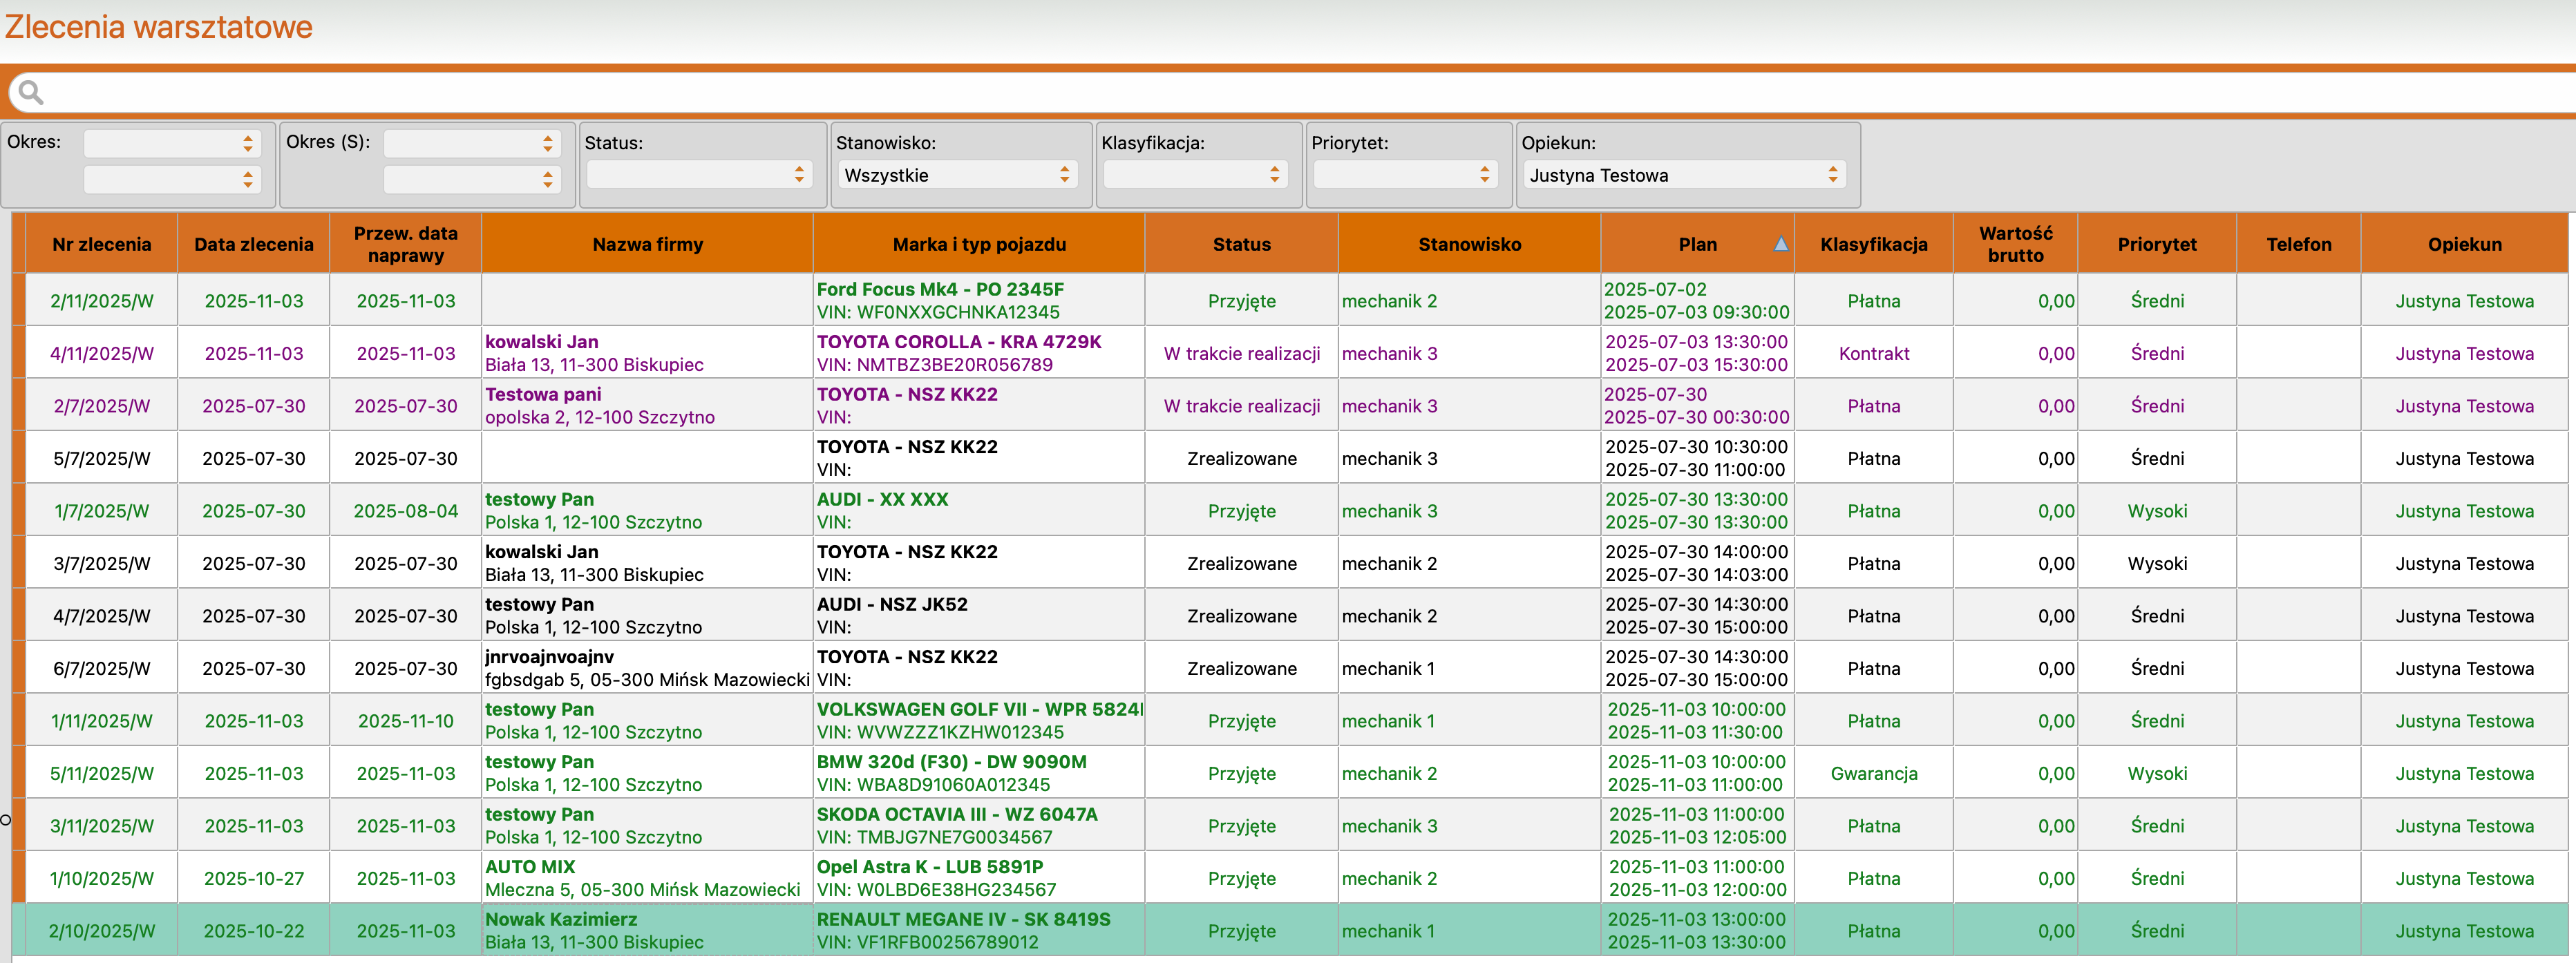The width and height of the screenshot is (2576, 963).
Task: Click the Plan column sort arrow
Action: tap(1780, 244)
